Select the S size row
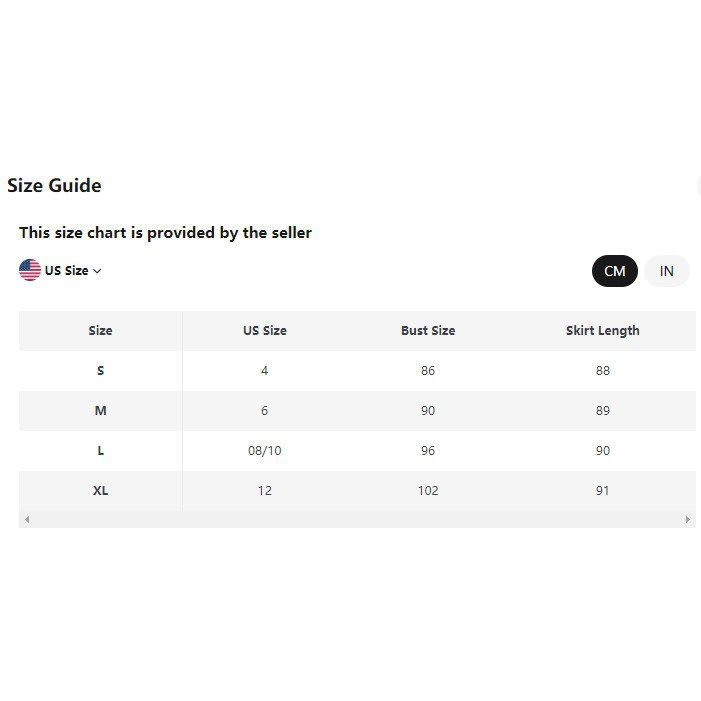Viewport: 701px width, 701px height. pyautogui.click(x=100, y=371)
